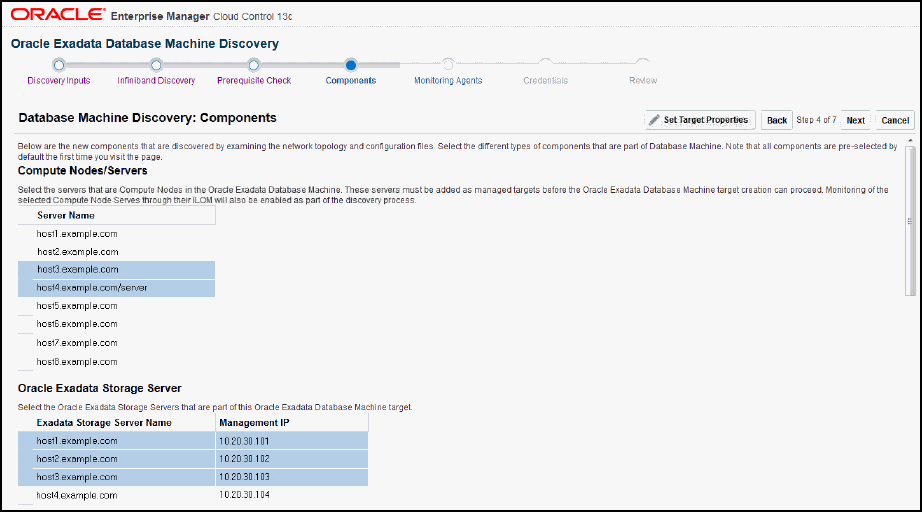This screenshot has height=512, width=922.
Task: Select compute node host1.example.com
Action: [116, 234]
